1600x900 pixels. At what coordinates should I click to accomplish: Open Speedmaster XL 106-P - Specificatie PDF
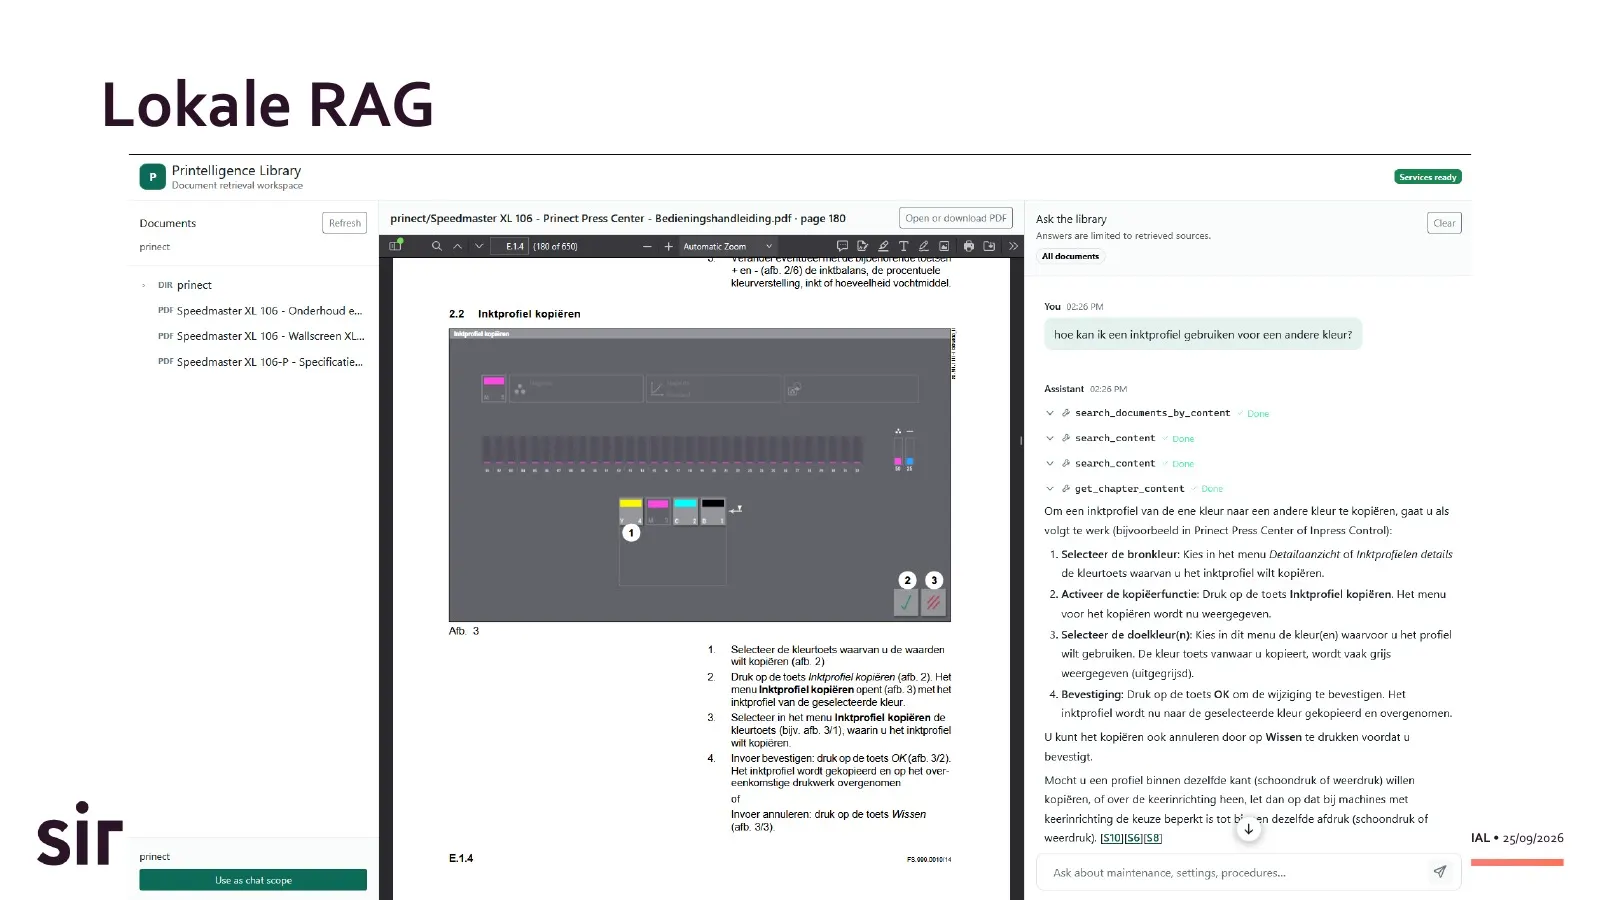[260, 362]
